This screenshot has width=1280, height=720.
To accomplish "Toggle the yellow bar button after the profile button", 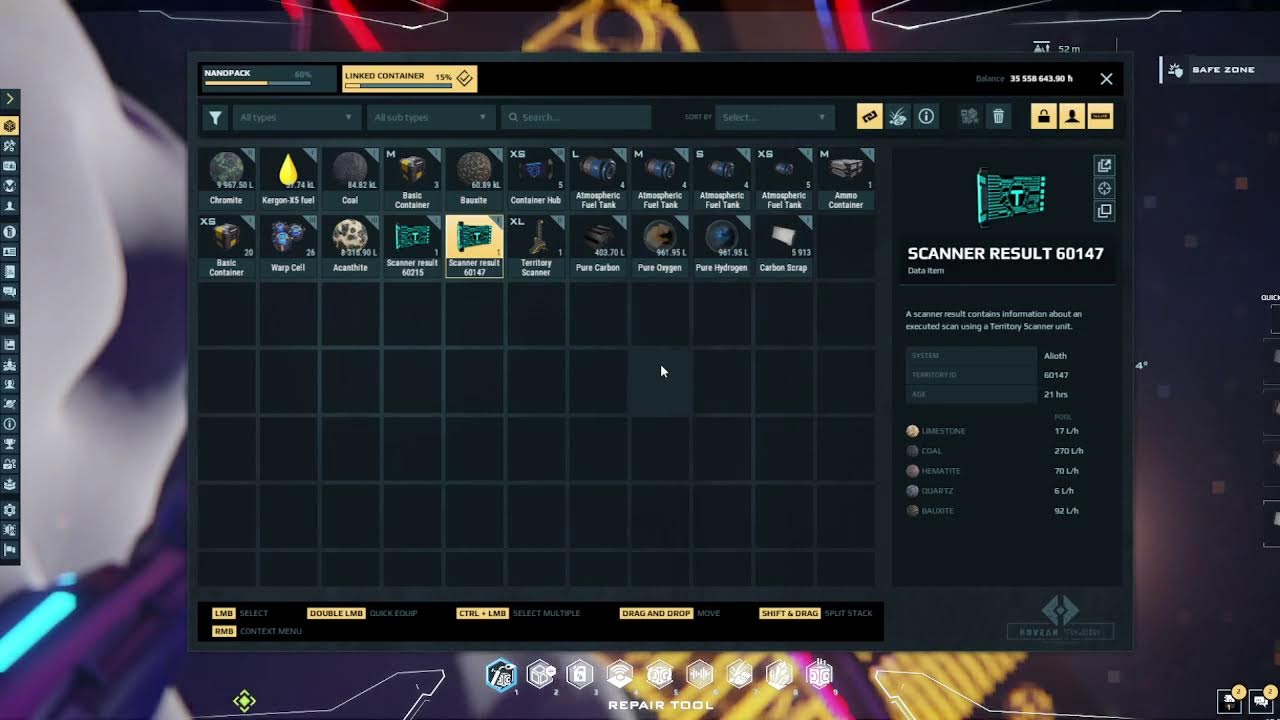I will (x=1100, y=117).
